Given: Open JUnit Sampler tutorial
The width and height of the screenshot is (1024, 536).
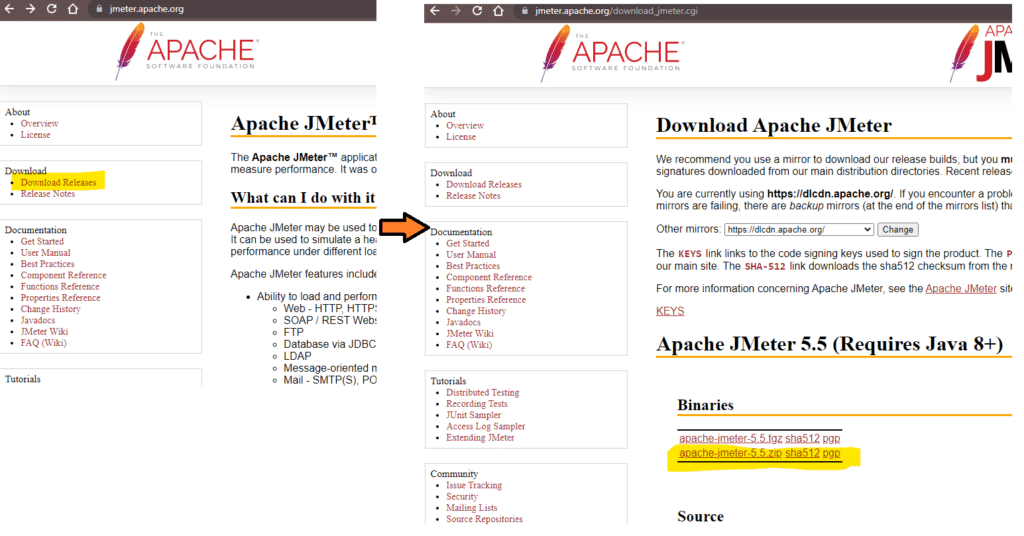Looking at the screenshot, I should (473, 415).
